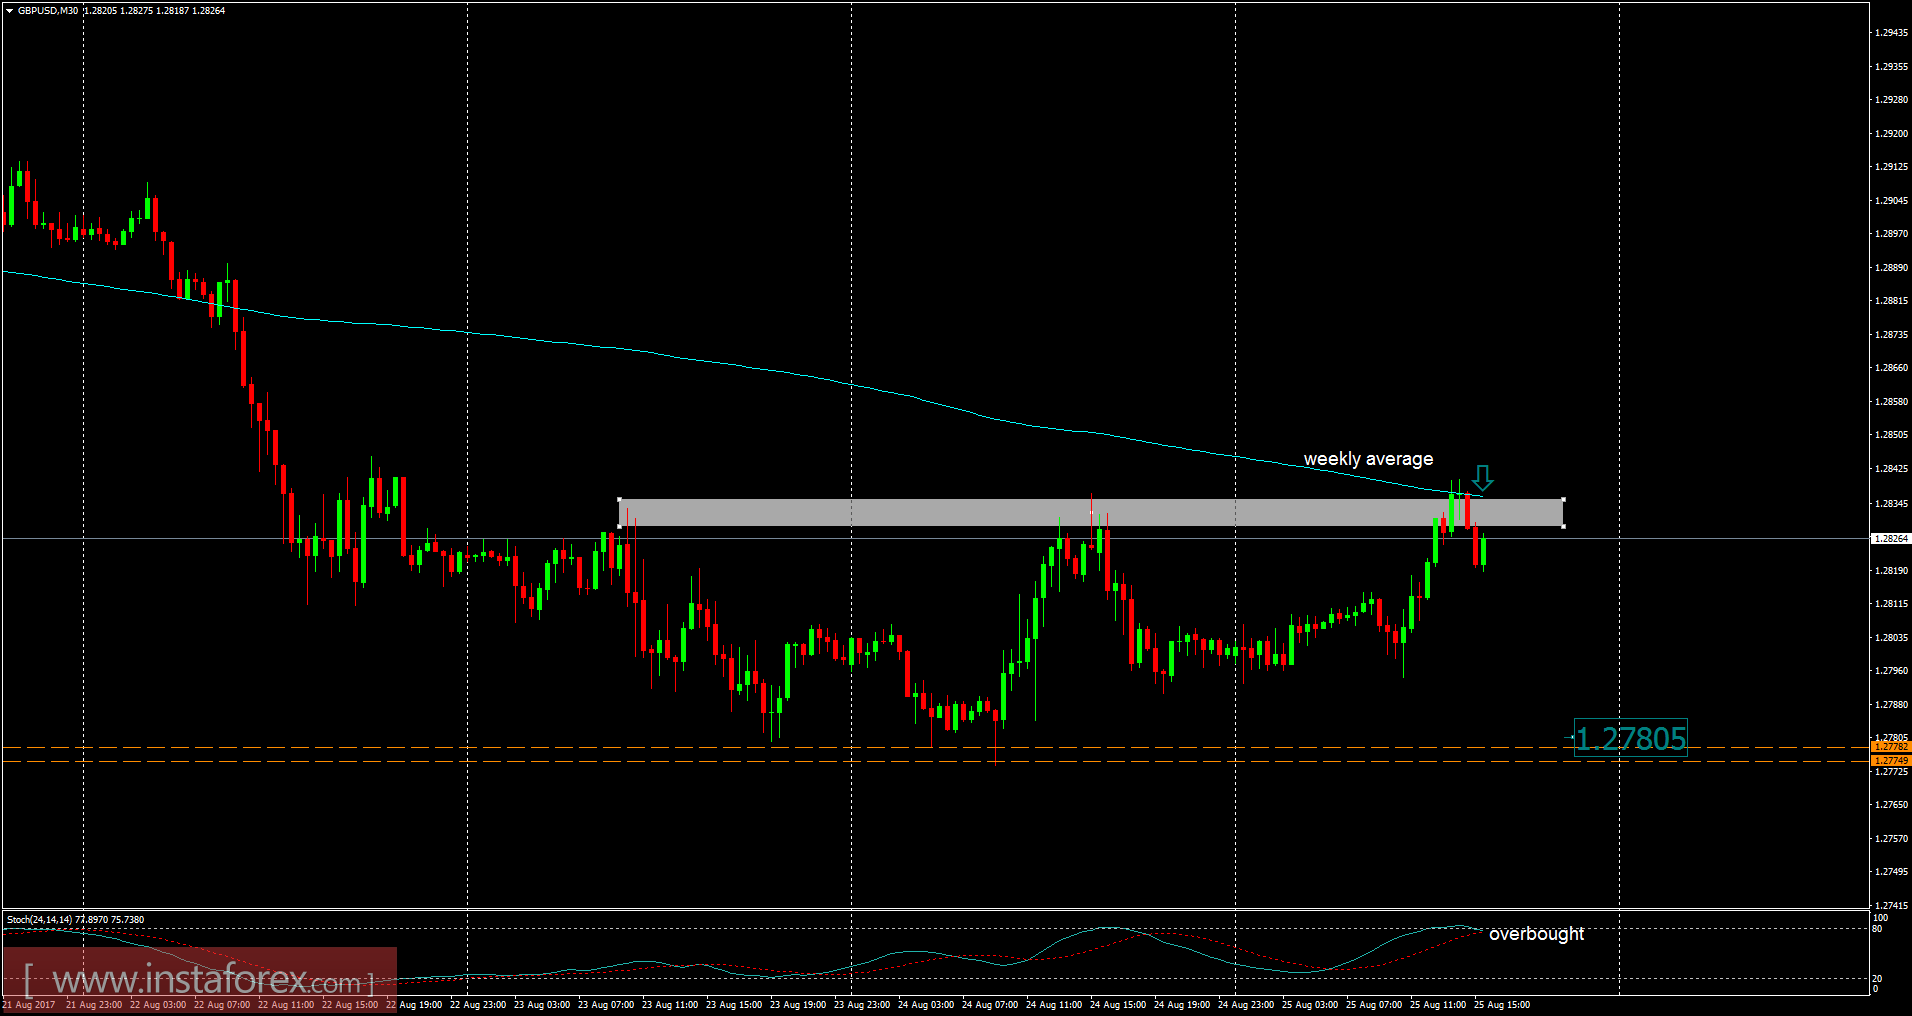Click the orange 1.27749 price tag
This screenshot has width=1912, height=1016.
tap(1890, 761)
